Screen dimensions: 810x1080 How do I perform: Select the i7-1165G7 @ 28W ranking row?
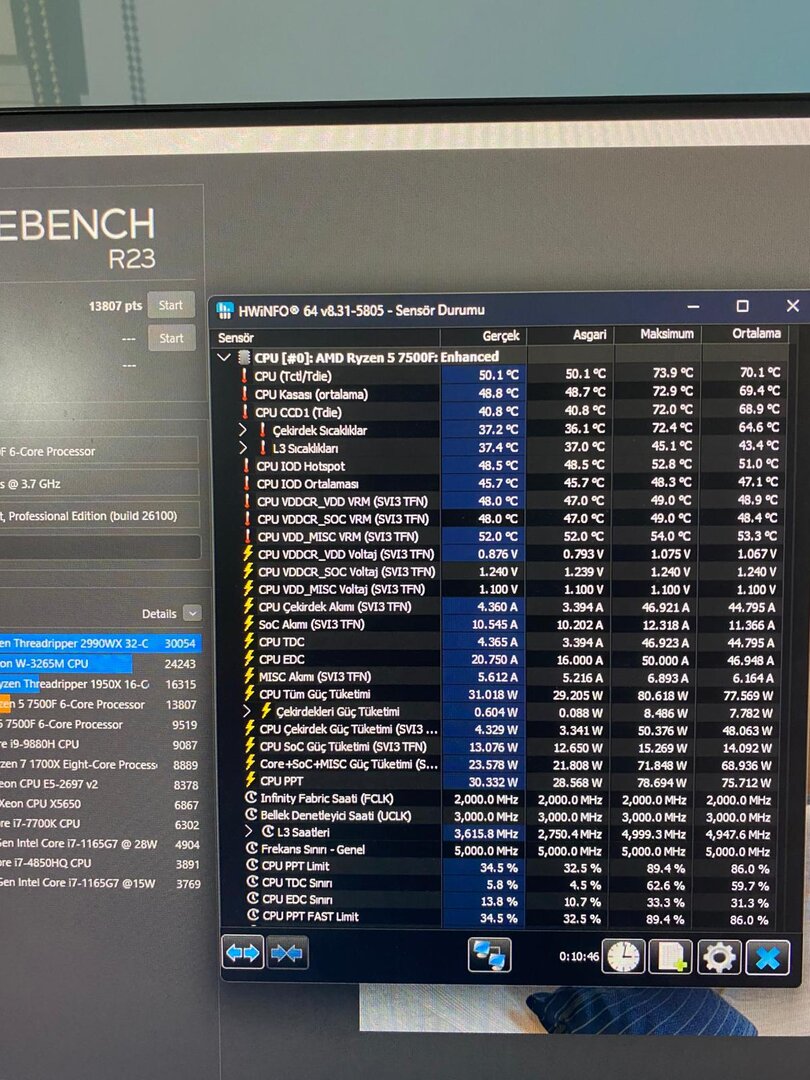point(101,844)
